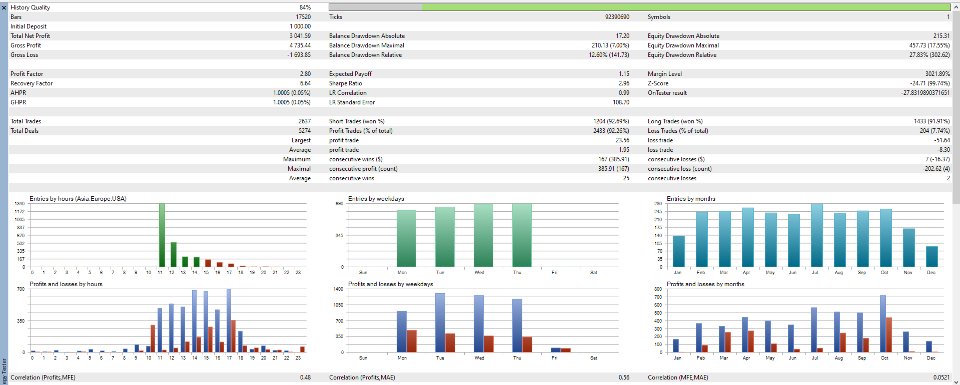960x385 pixels.
Task: Click the Profits and losses by hours title
Action: [x=66, y=285]
